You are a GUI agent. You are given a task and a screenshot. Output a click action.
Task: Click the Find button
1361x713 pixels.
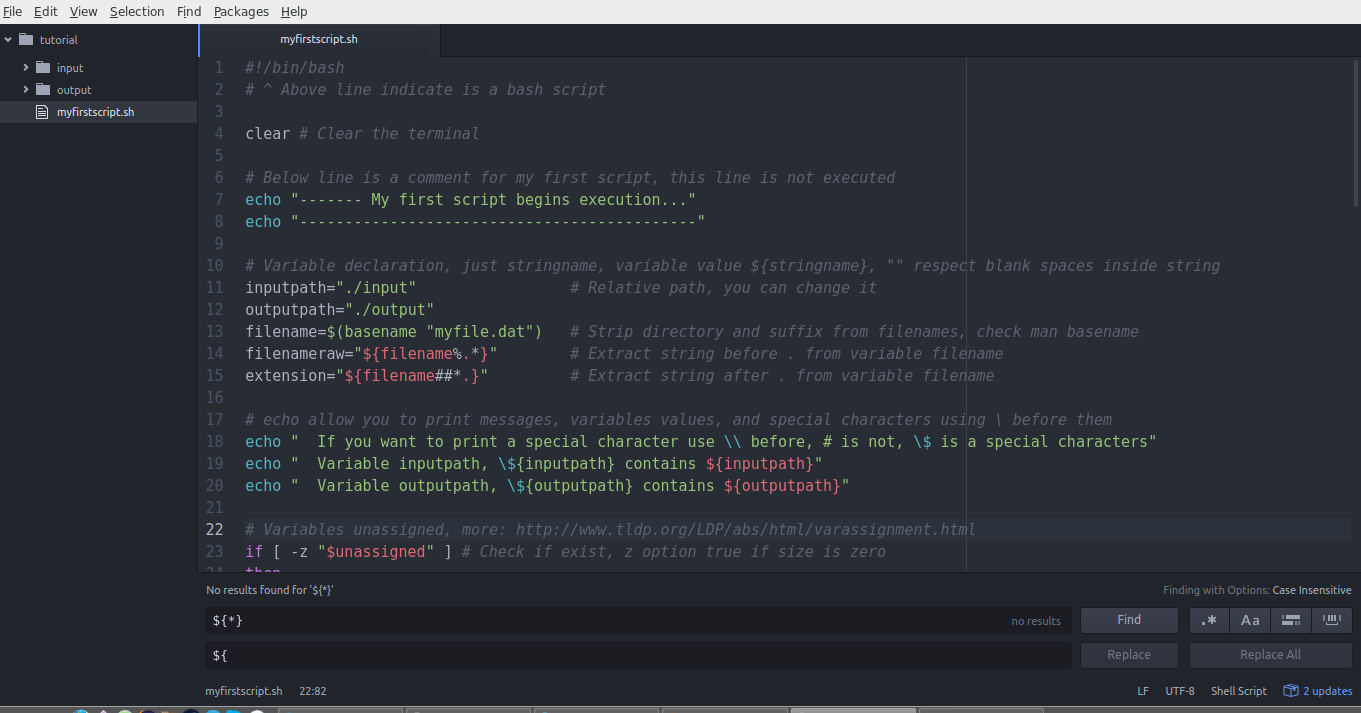pos(1129,620)
